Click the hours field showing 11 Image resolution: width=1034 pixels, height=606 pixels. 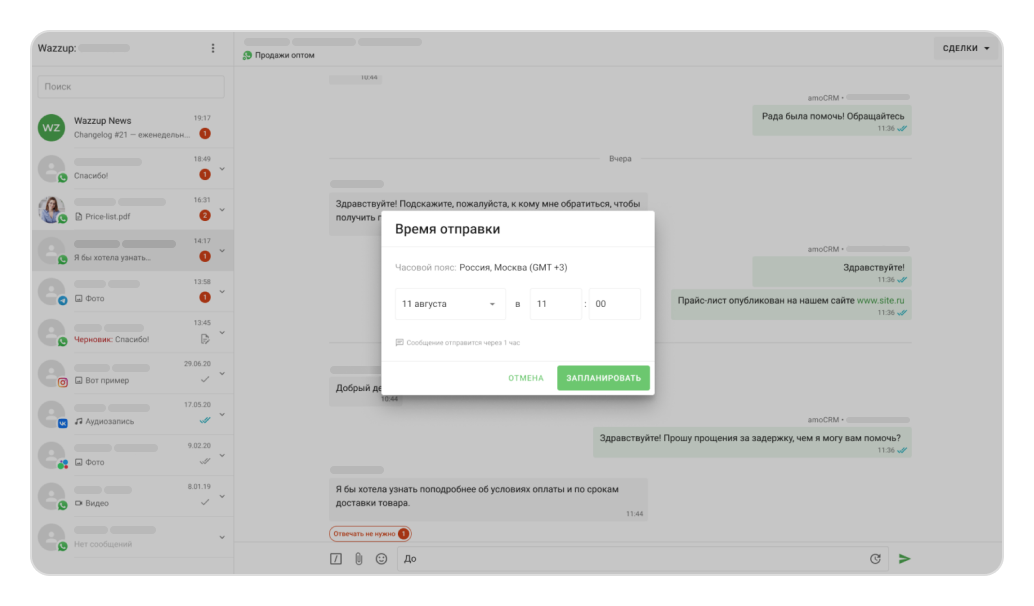pyautogui.click(x=555, y=304)
